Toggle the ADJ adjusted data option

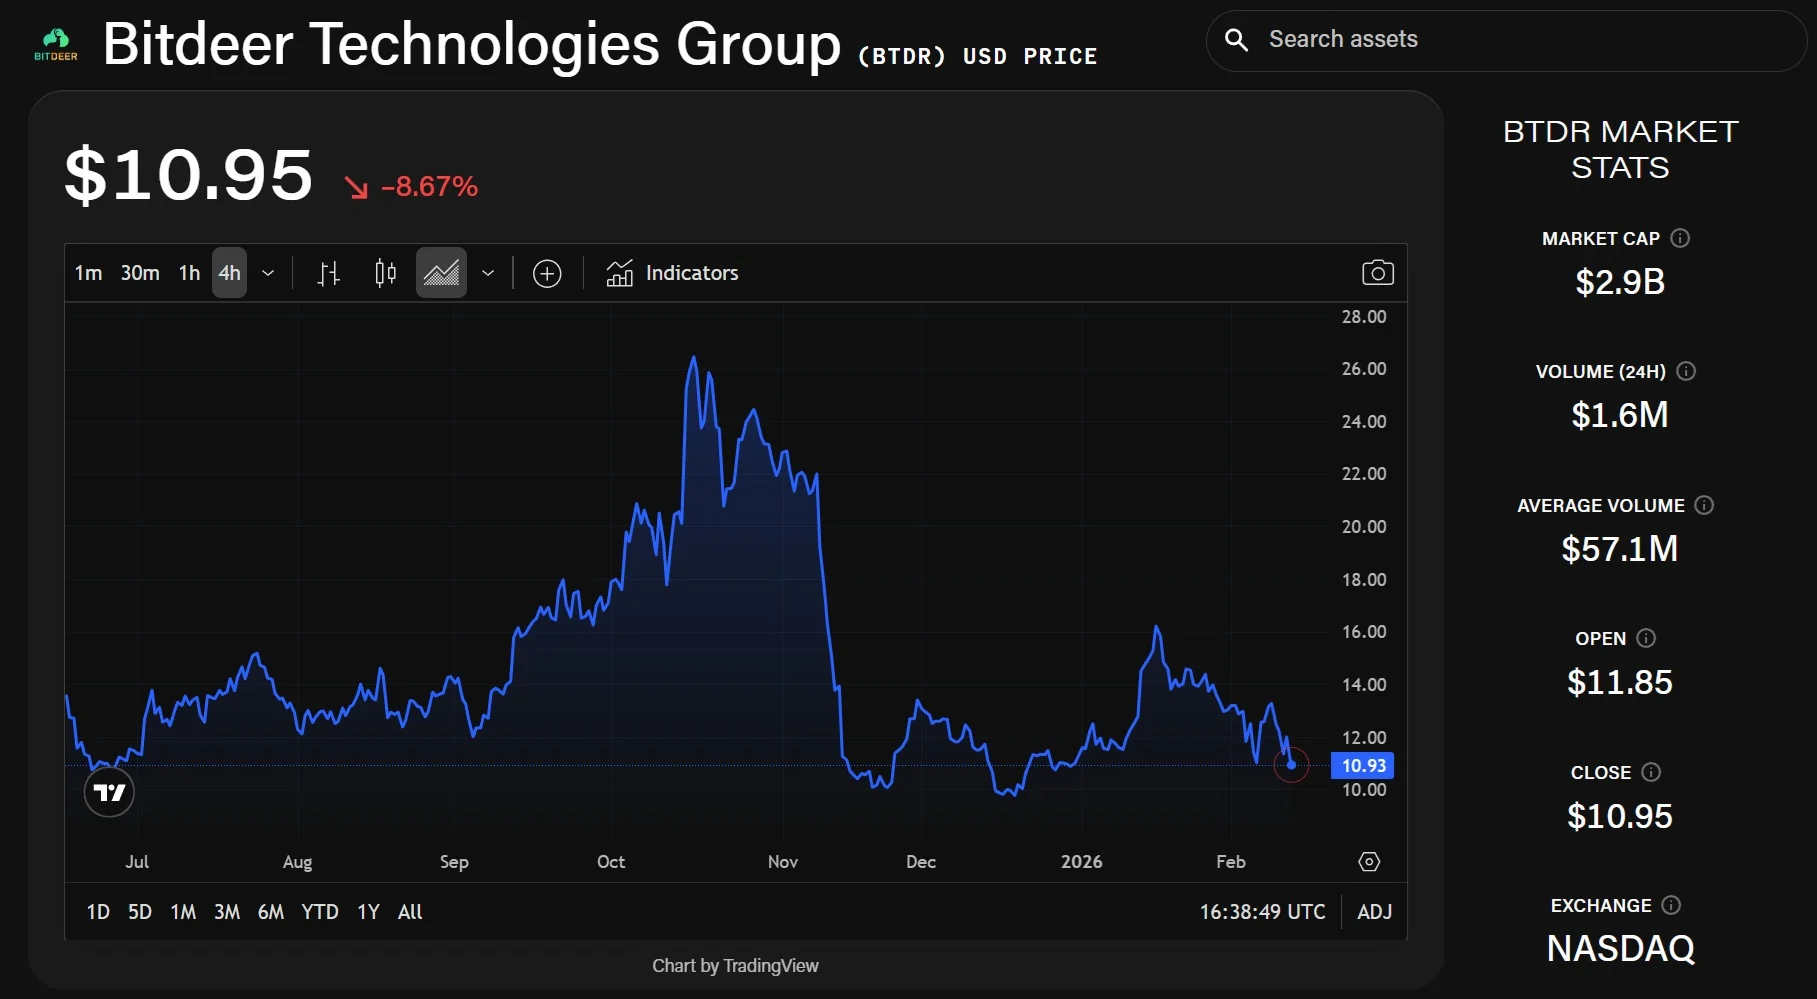1374,912
